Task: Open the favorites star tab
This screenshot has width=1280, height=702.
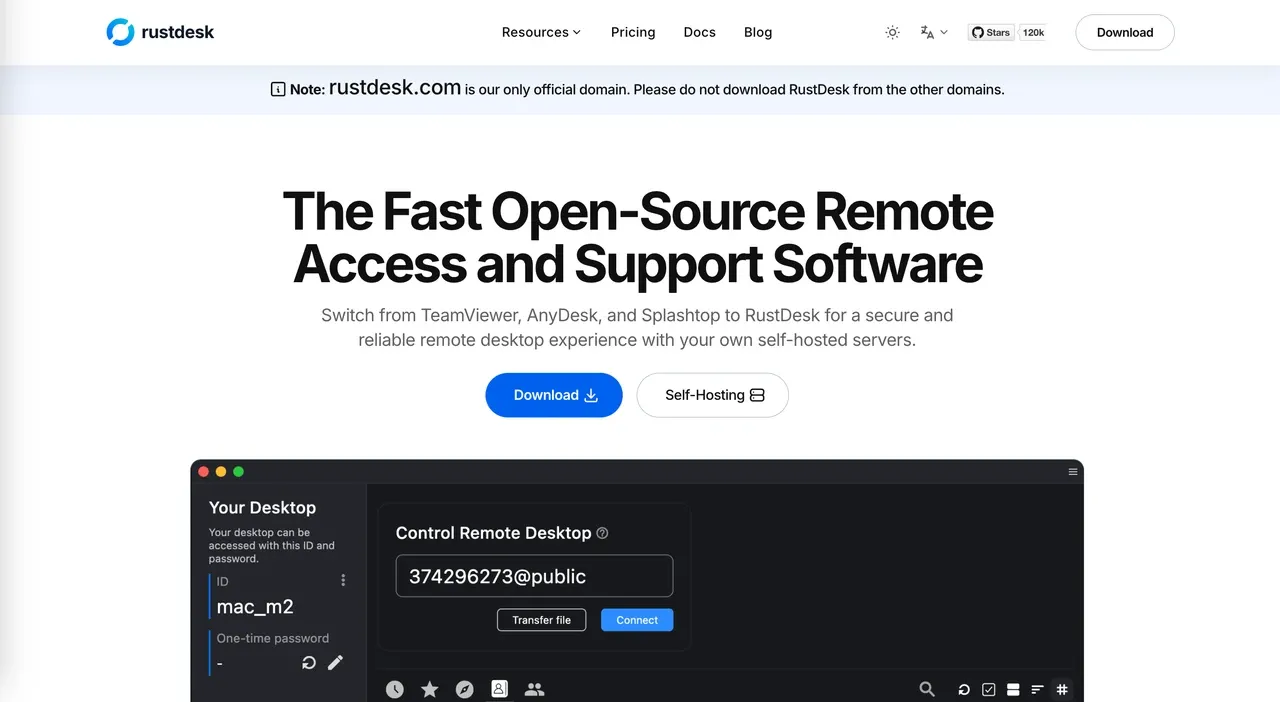Action: click(430, 689)
